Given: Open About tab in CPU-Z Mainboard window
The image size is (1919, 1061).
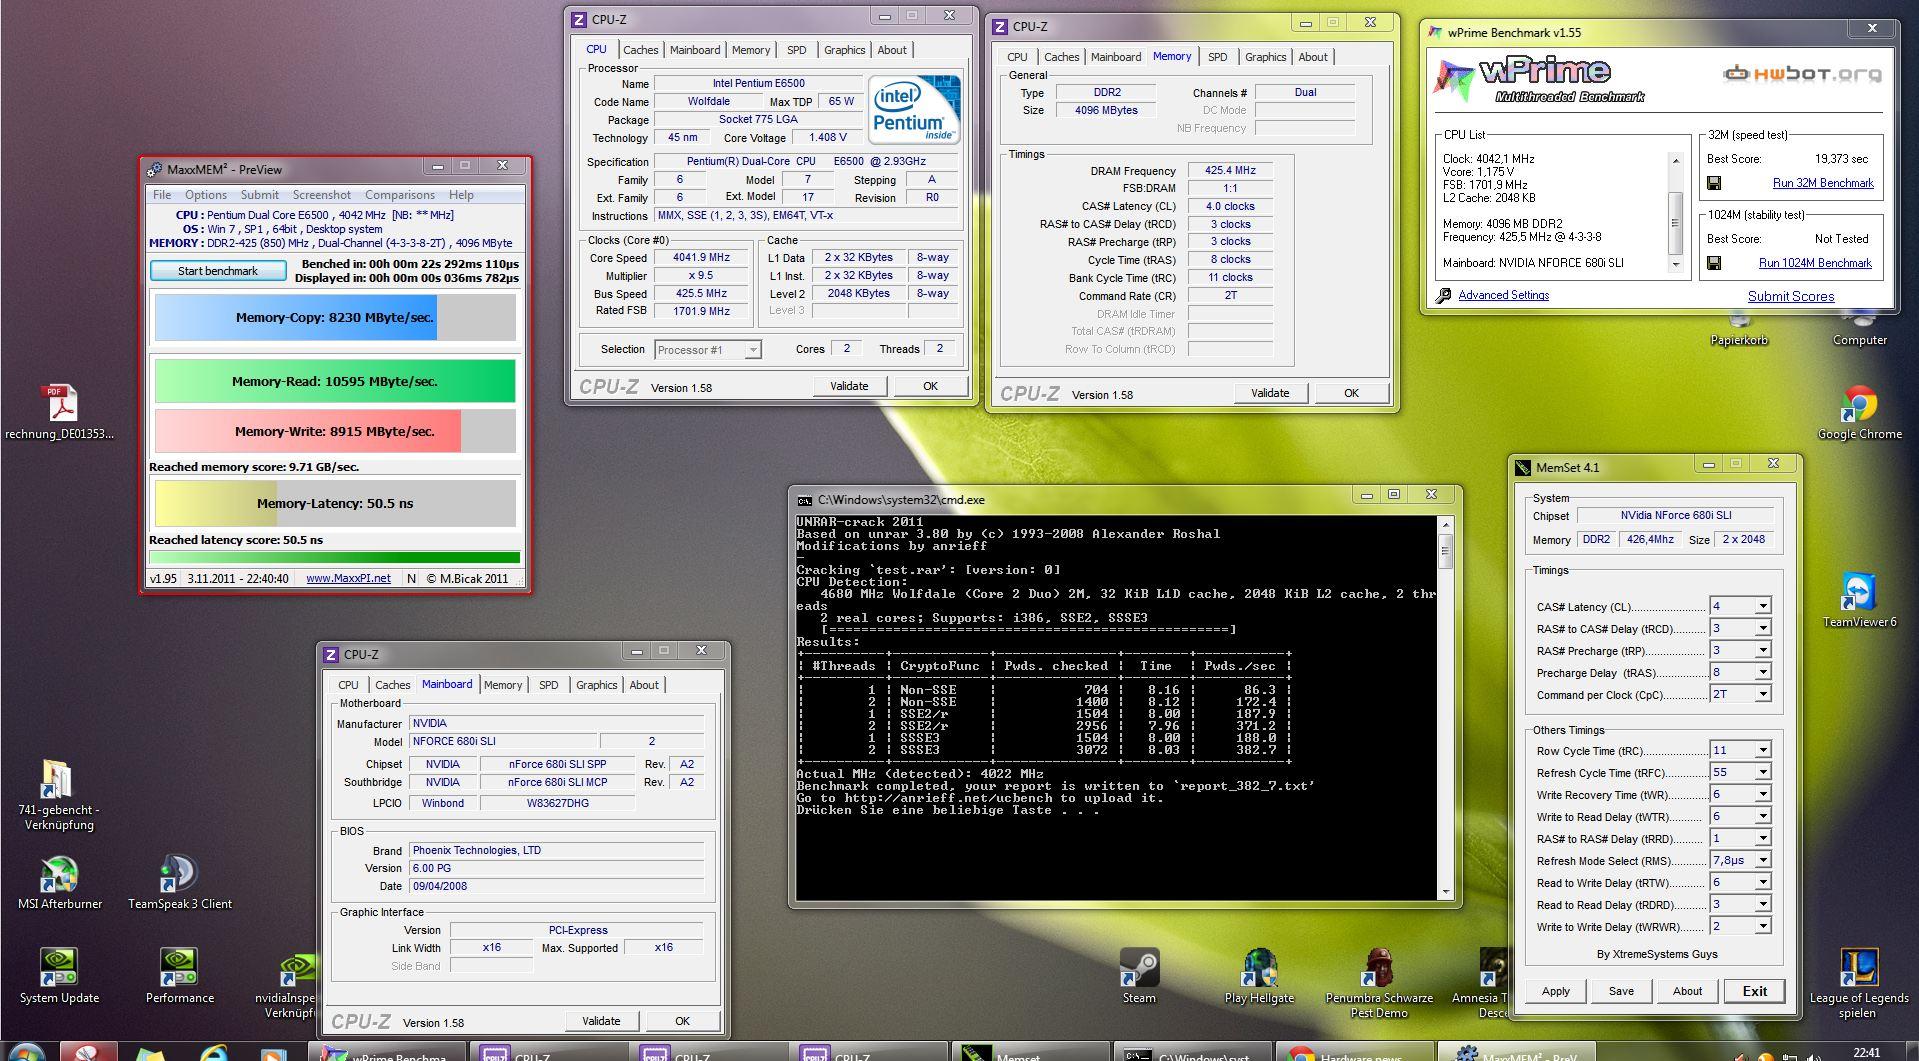Looking at the screenshot, I should [x=644, y=685].
